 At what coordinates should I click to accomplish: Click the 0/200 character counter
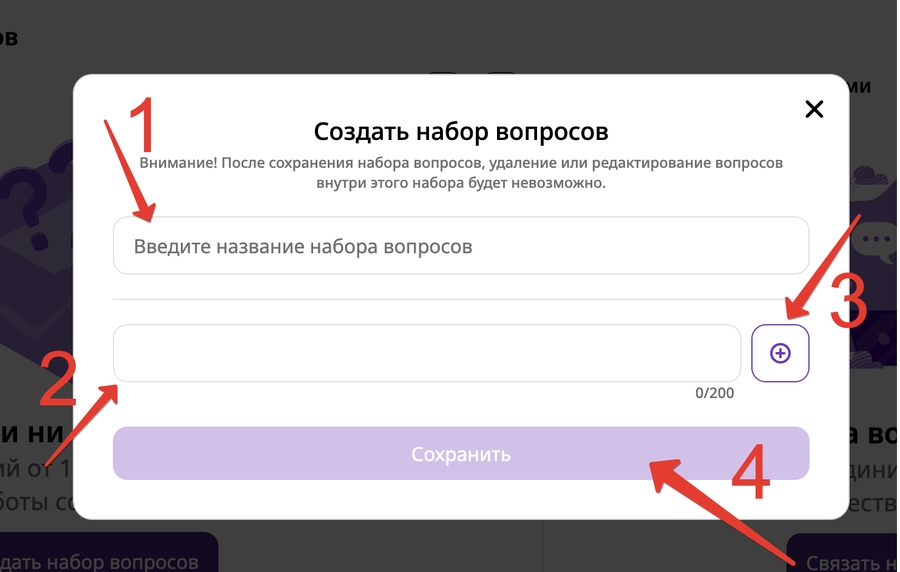714,393
